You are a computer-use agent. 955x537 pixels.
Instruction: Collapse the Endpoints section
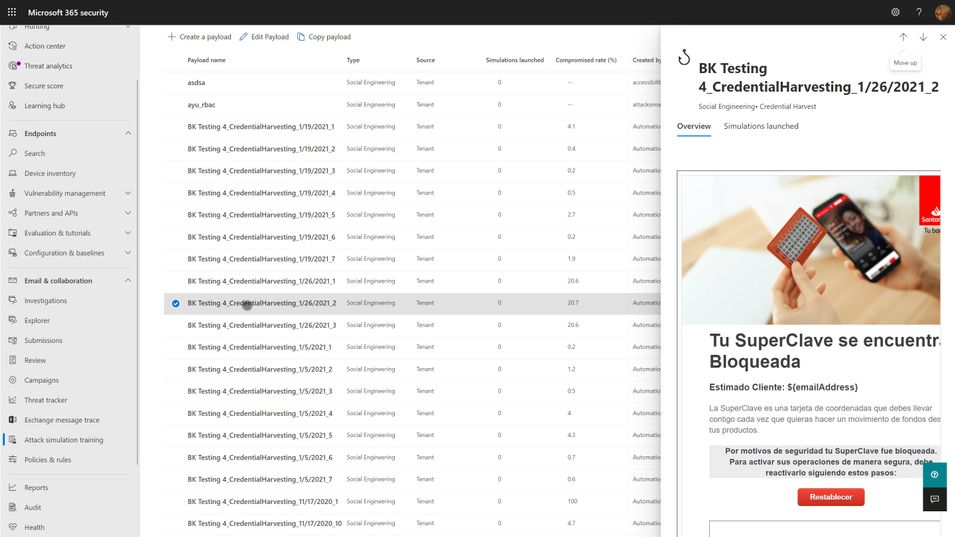128,133
